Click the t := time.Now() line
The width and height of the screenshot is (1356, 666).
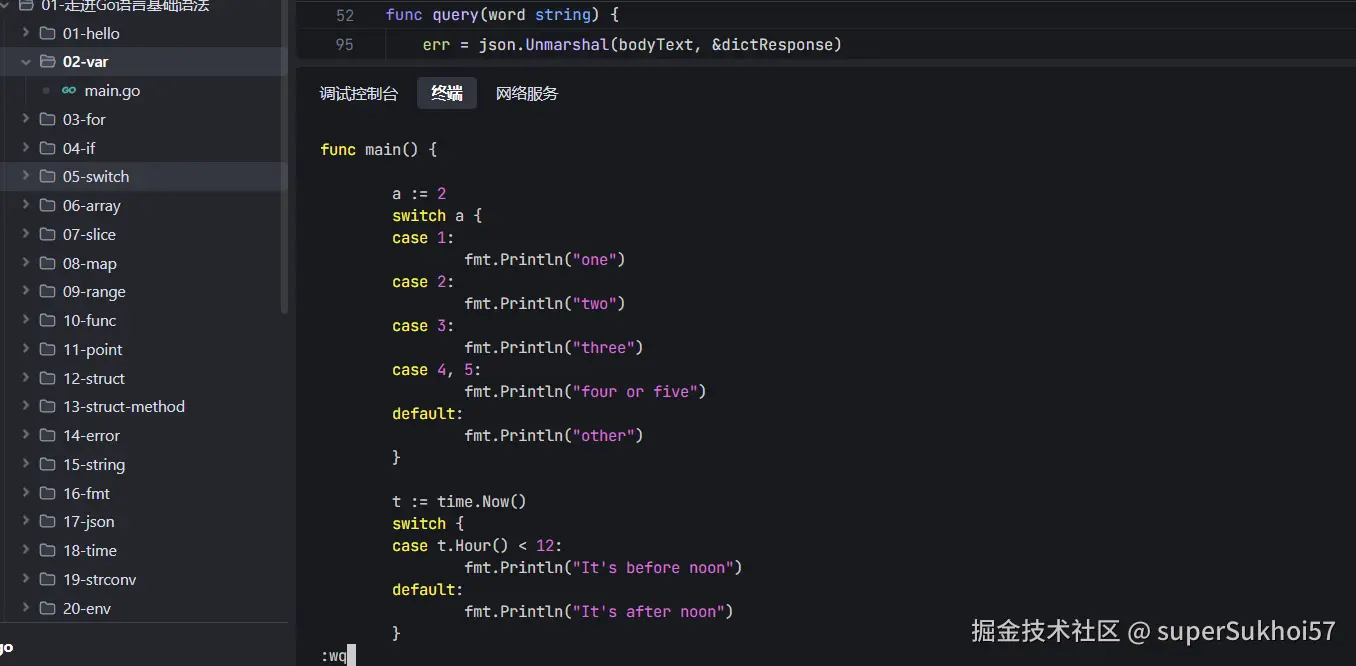tap(459, 502)
